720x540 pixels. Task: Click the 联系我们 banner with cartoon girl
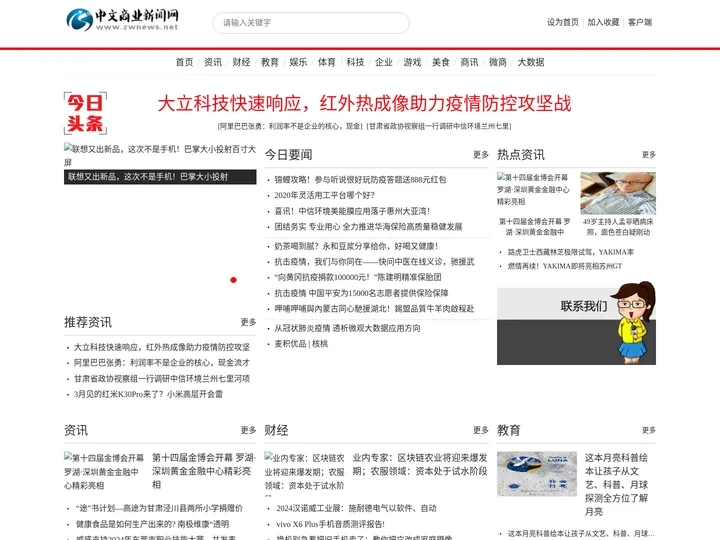(x=576, y=324)
